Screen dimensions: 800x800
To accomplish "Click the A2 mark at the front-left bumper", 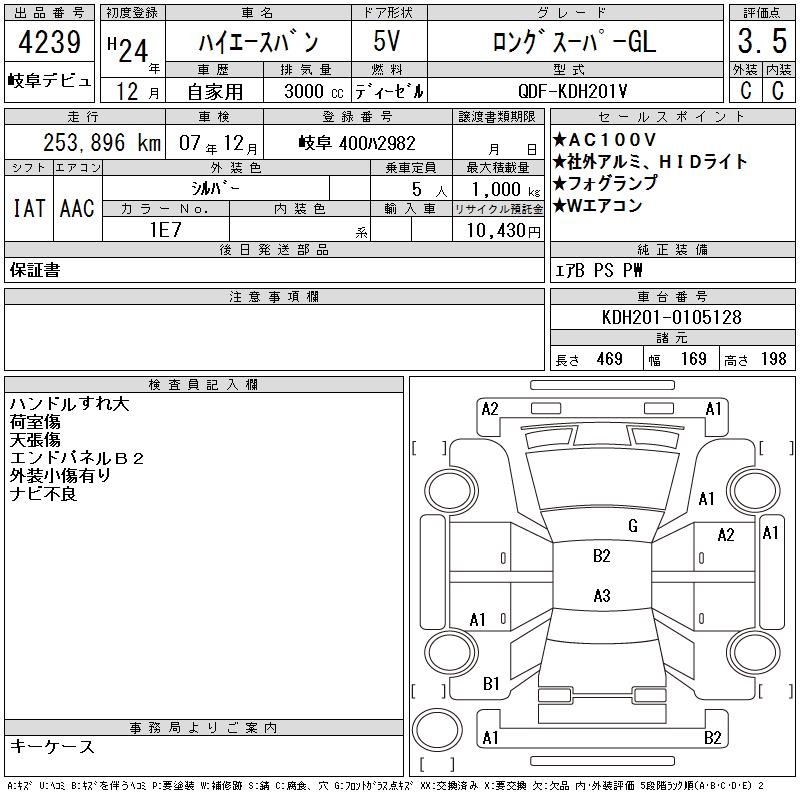I will pos(490,408).
